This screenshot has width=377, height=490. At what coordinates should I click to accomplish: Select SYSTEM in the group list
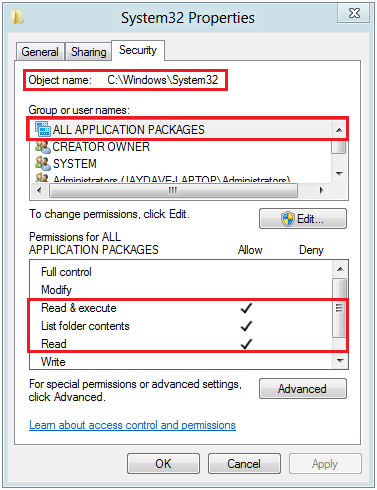[180, 163]
